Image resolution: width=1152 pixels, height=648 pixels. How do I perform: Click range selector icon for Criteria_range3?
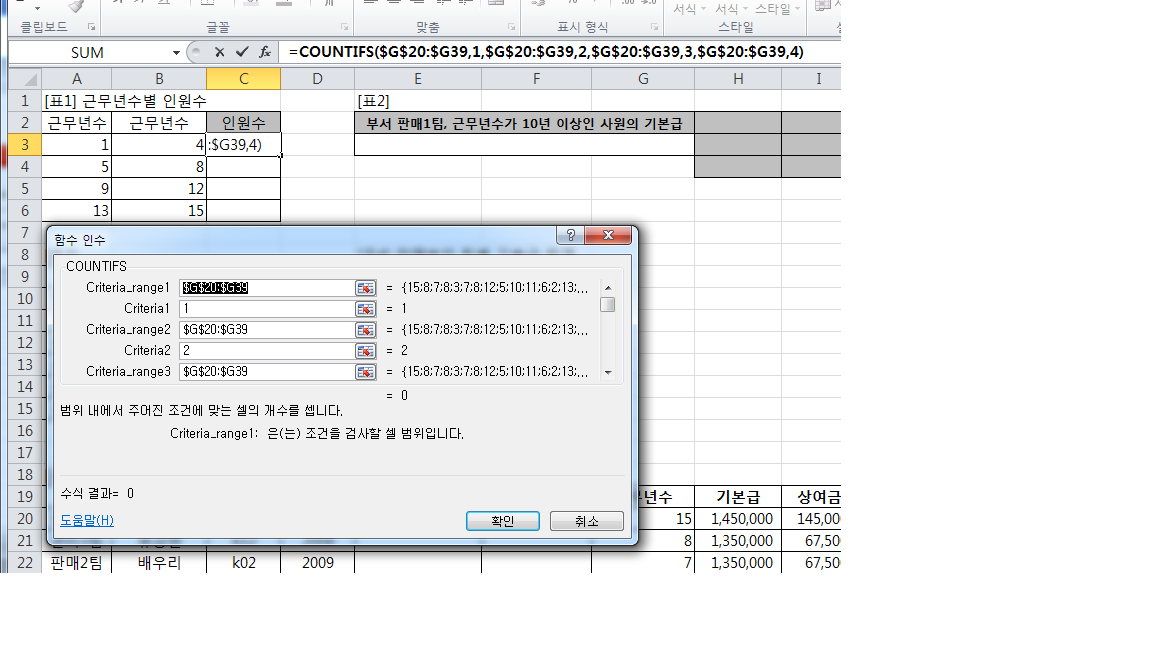click(366, 372)
